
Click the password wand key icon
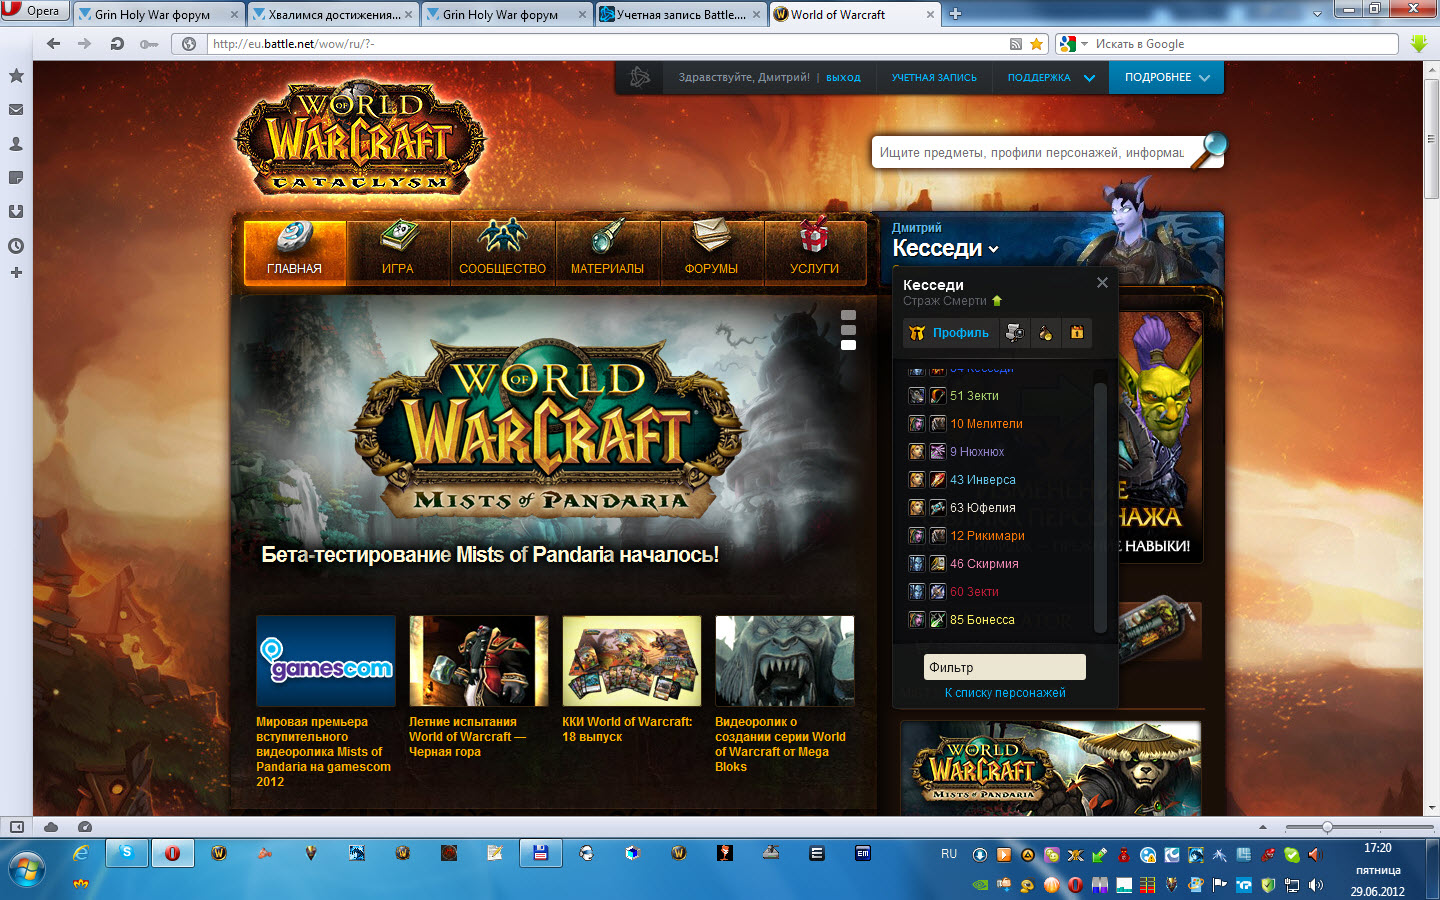pos(149,44)
